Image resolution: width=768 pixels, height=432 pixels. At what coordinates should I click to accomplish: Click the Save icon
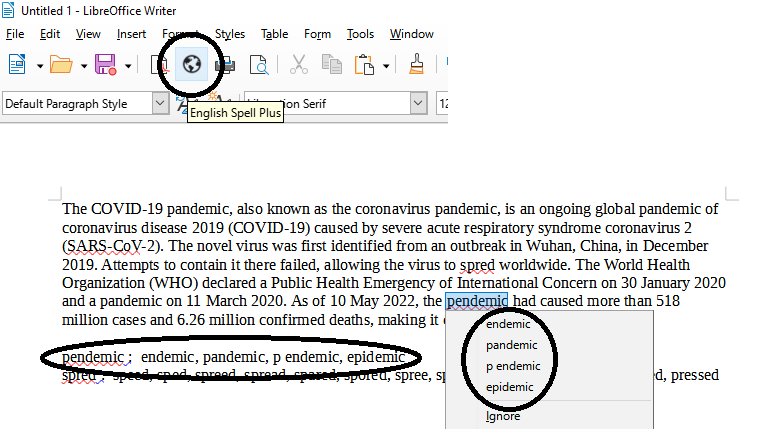point(105,64)
